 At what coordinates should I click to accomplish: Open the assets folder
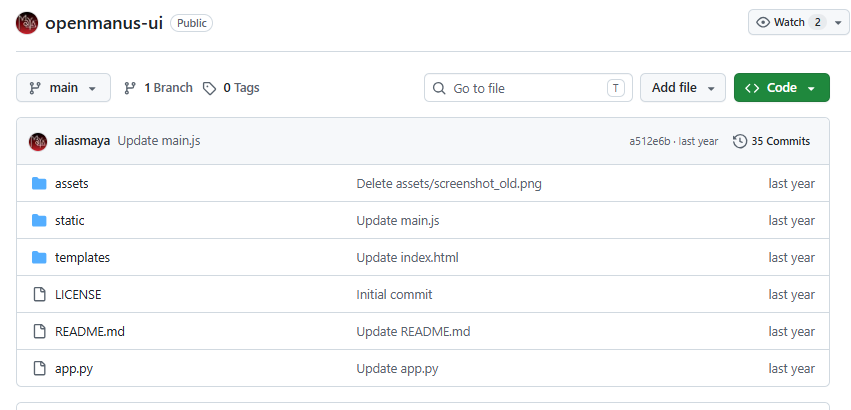72,184
